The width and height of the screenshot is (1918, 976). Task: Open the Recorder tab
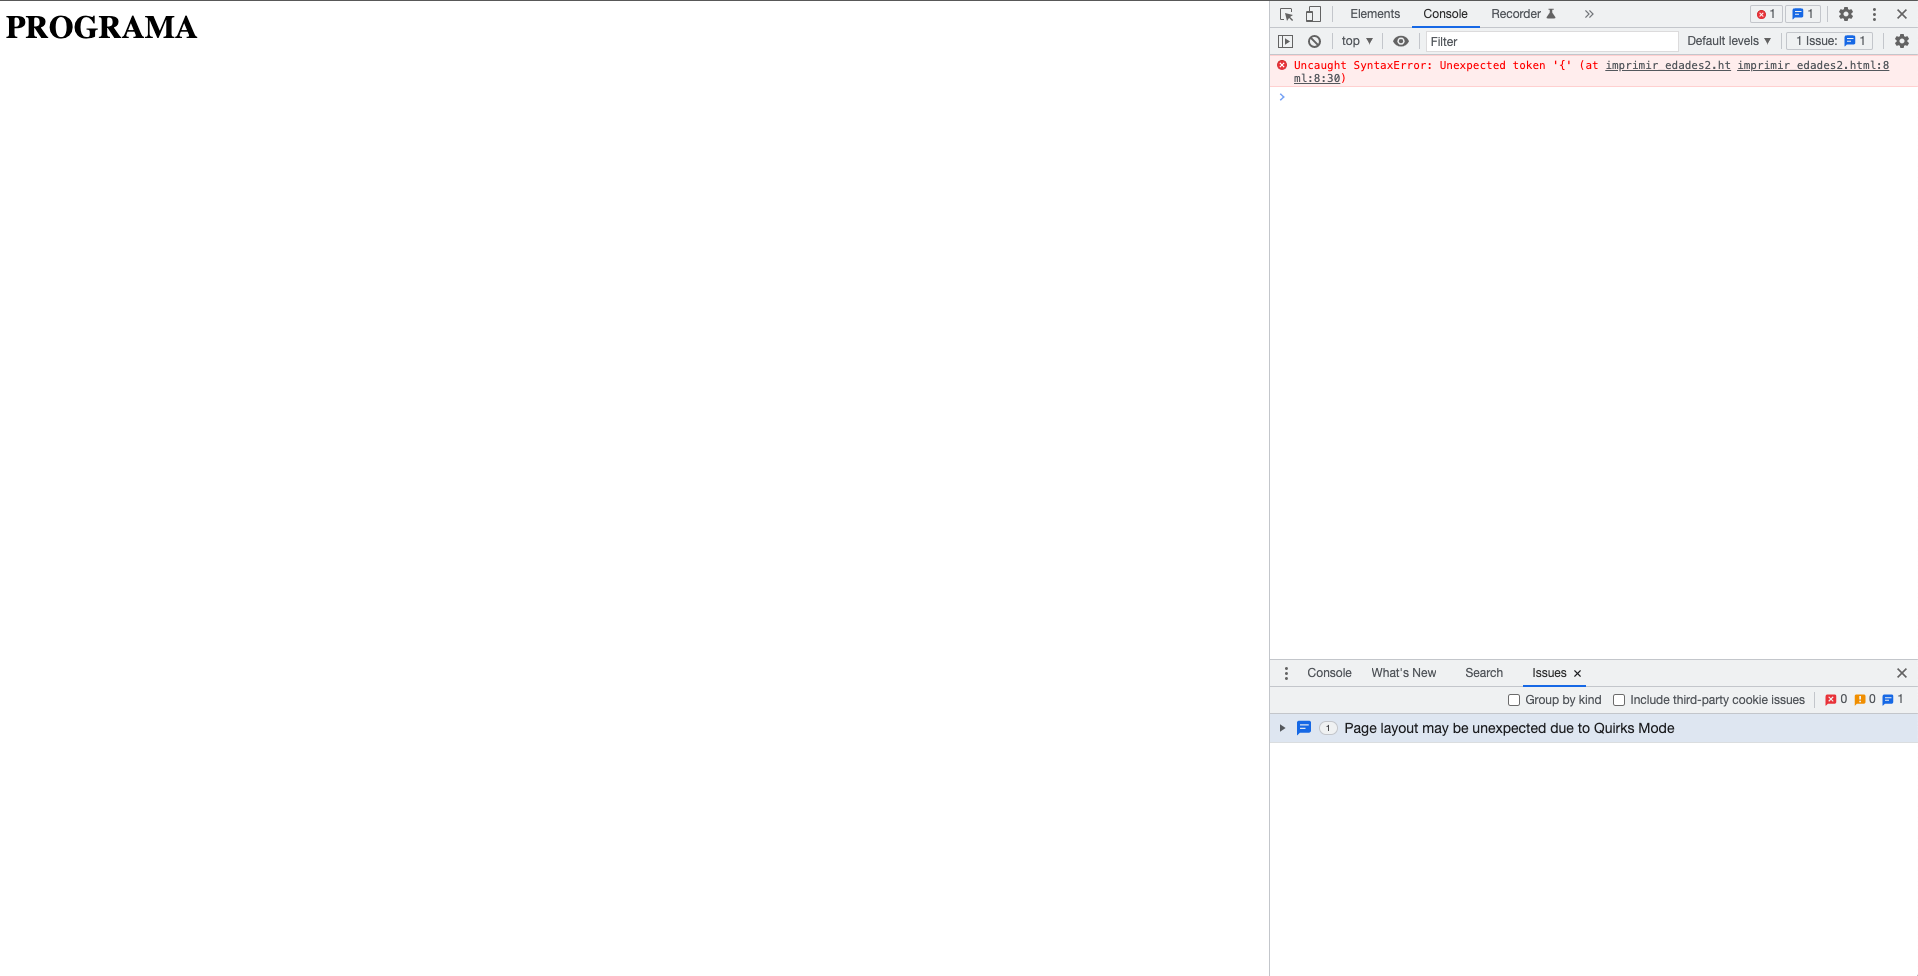click(x=1523, y=14)
